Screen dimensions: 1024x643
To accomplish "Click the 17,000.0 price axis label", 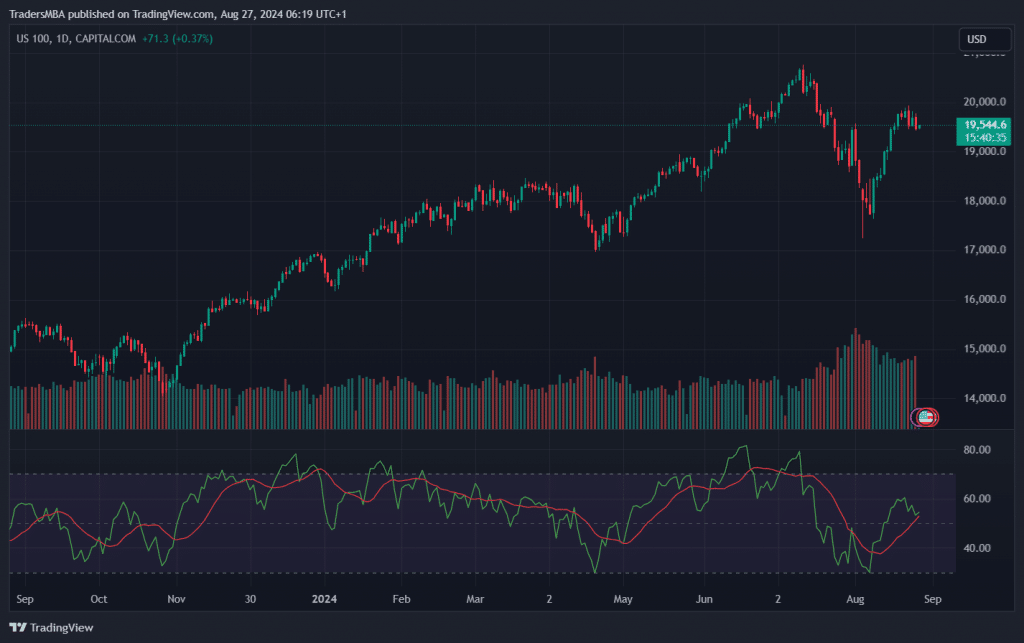I will tap(981, 250).
